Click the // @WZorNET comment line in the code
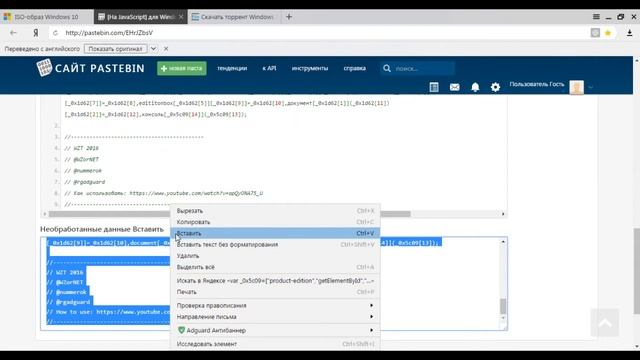The image size is (640, 360). tap(81, 159)
